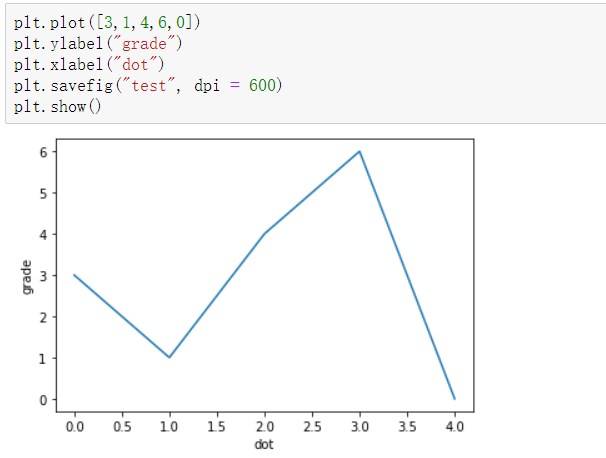The width and height of the screenshot is (606, 458).
Task: Click the grade y-axis label on the plot
Action: (x=27, y=277)
